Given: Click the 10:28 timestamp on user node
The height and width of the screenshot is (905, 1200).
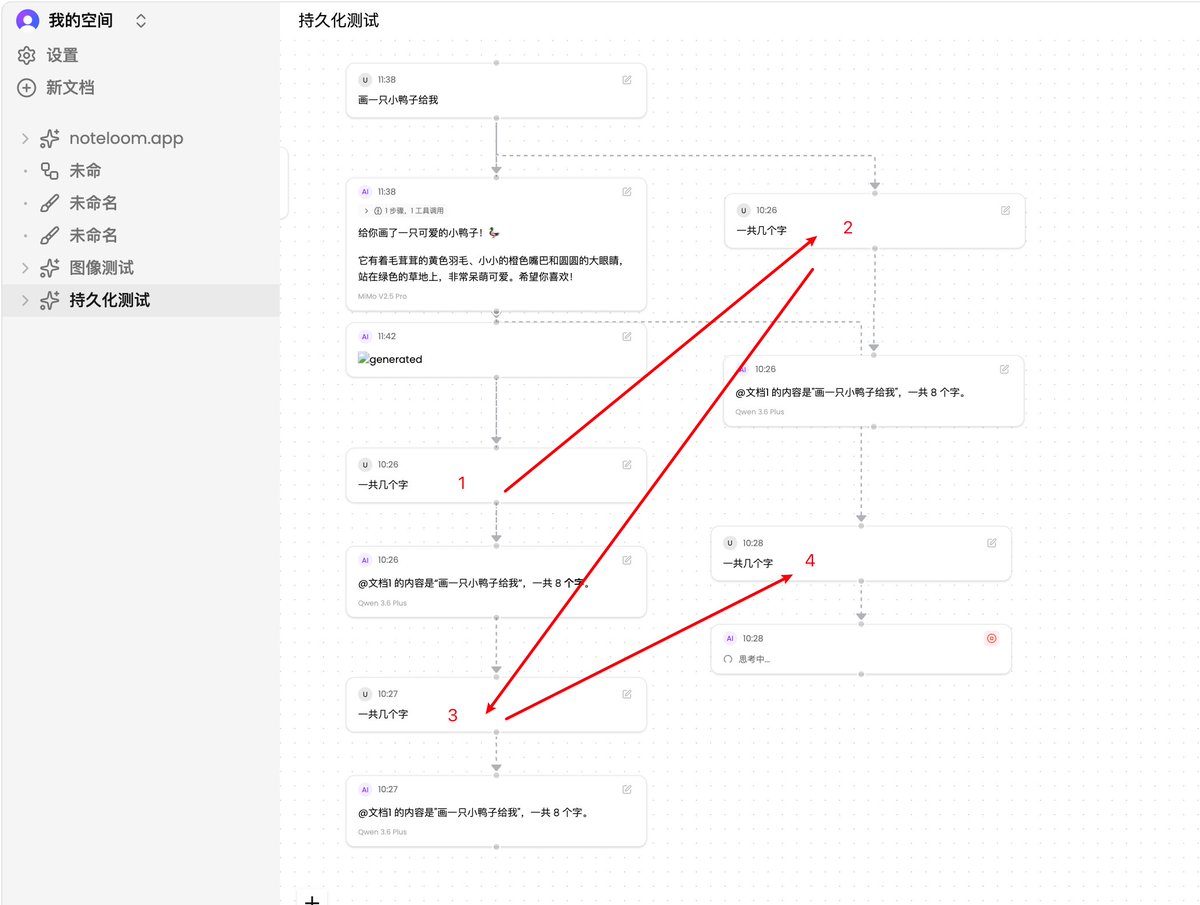Looking at the screenshot, I should 753,543.
